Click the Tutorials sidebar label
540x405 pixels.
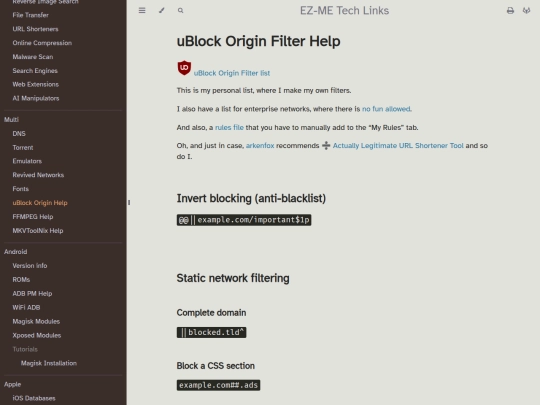pyautogui.click(x=25, y=349)
